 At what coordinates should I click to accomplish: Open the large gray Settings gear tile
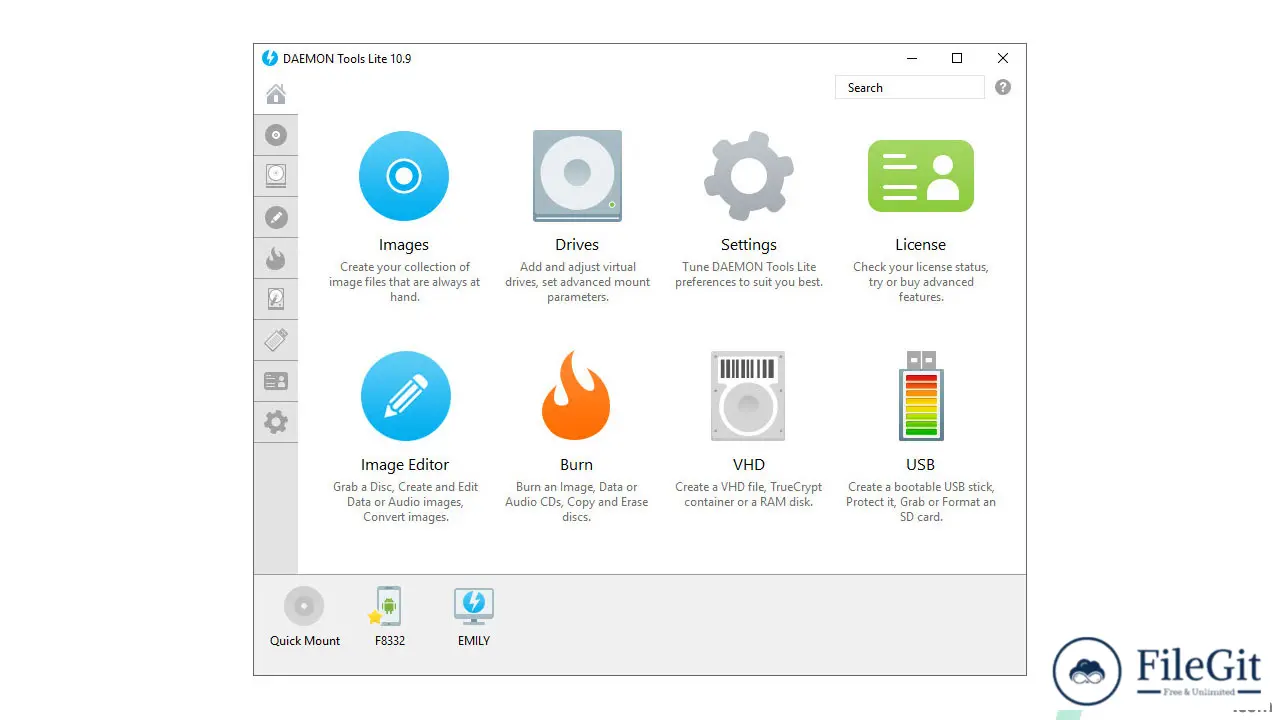[749, 176]
